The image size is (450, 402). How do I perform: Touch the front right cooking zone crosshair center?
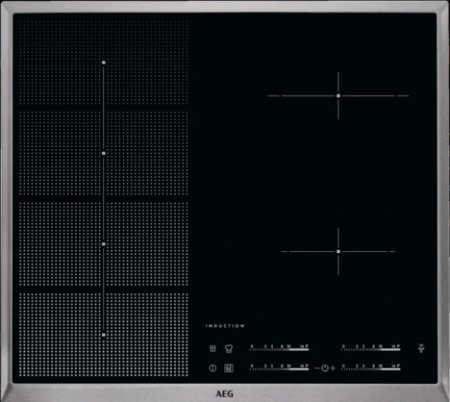pyautogui.click(x=338, y=252)
